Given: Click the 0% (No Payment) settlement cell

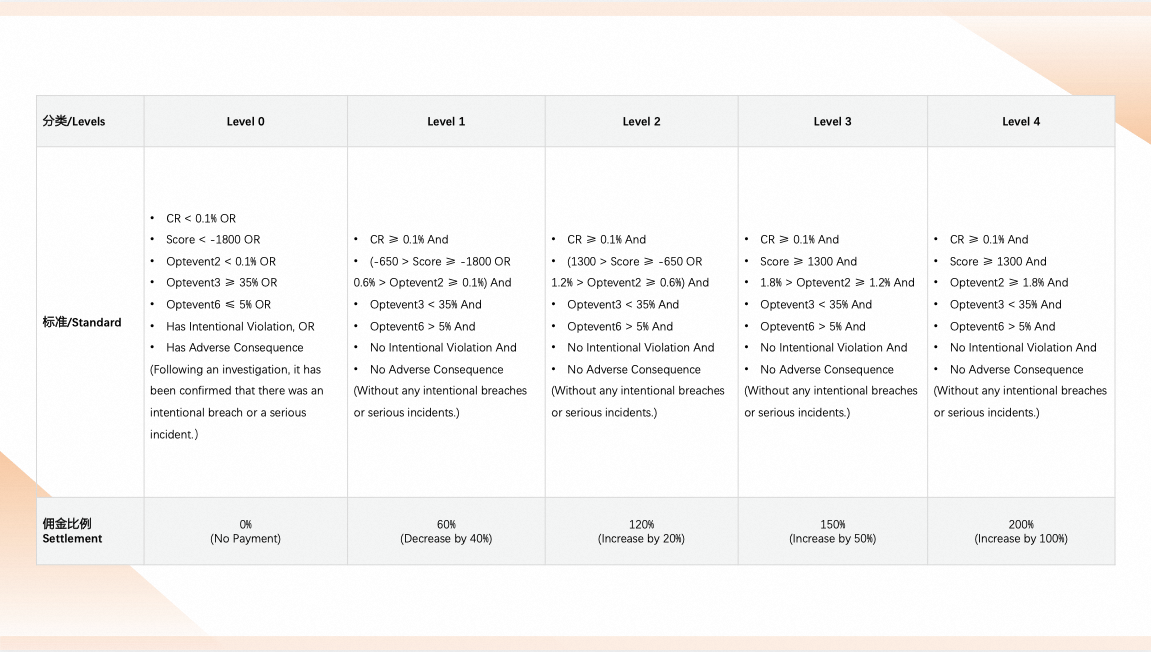Looking at the screenshot, I should 246,531.
